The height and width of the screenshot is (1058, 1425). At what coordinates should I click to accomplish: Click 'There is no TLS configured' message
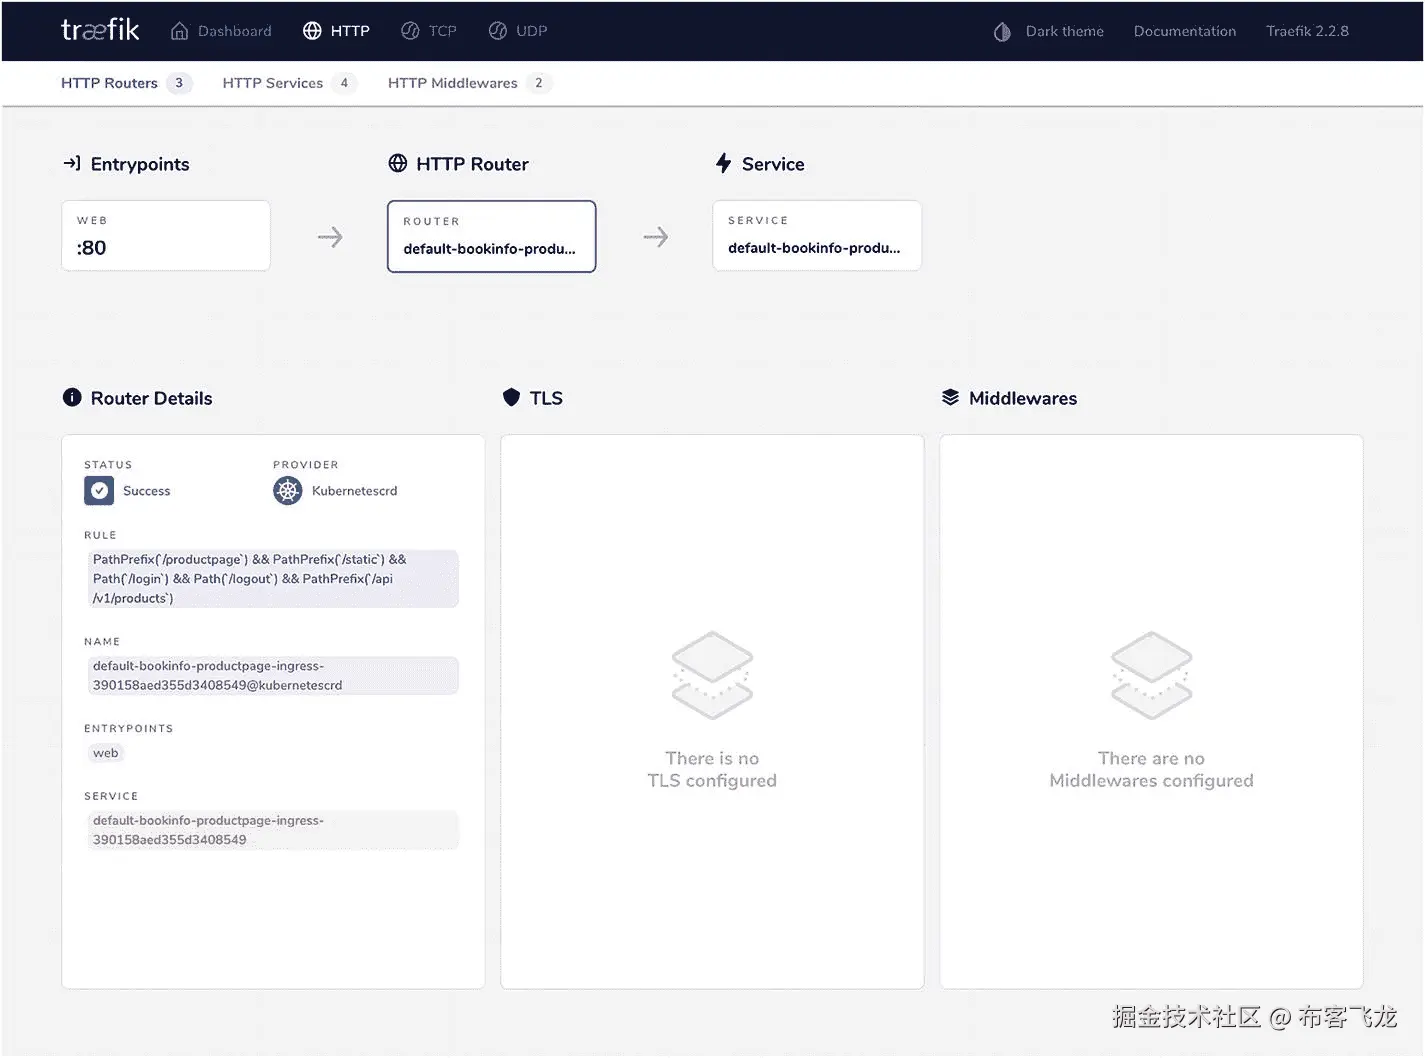pyautogui.click(x=712, y=769)
